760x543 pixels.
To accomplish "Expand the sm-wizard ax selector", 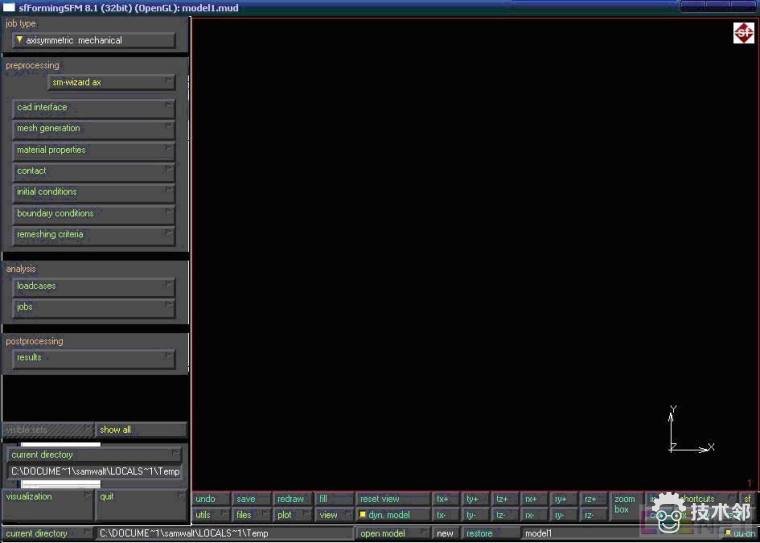I will pos(111,83).
